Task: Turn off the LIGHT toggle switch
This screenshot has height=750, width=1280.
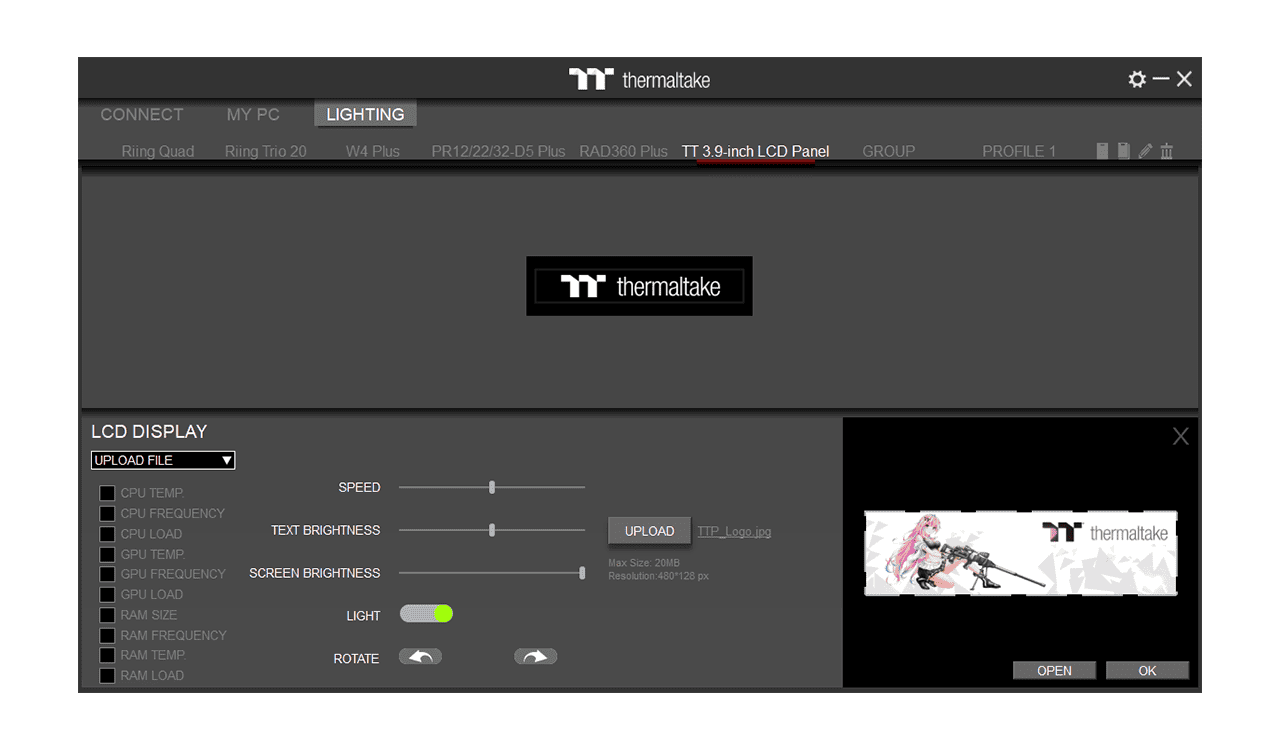Action: tap(426, 614)
